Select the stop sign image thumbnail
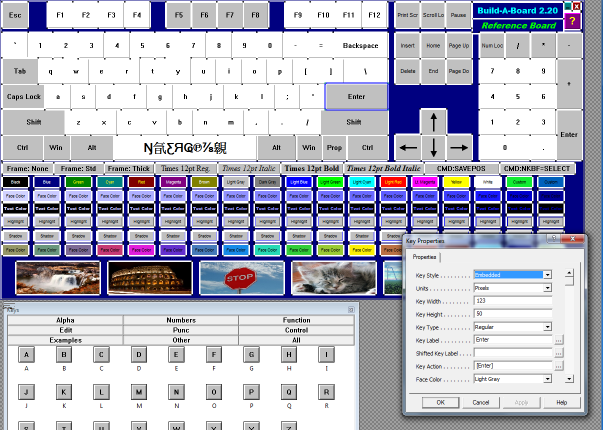Image resolution: width=603 pixels, height=430 pixels. (241, 277)
